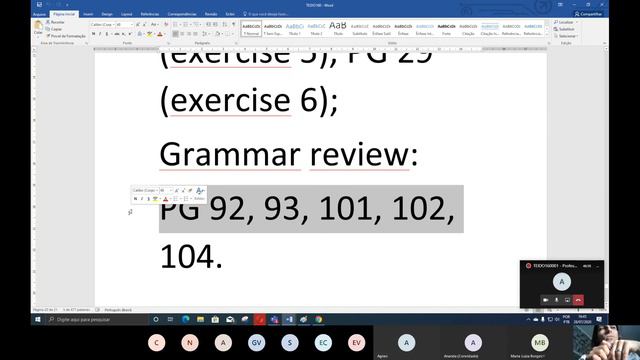This screenshot has width=640, height=360.
Task: Toggle Show paragraph marks (¶)
Action: coord(234,24)
